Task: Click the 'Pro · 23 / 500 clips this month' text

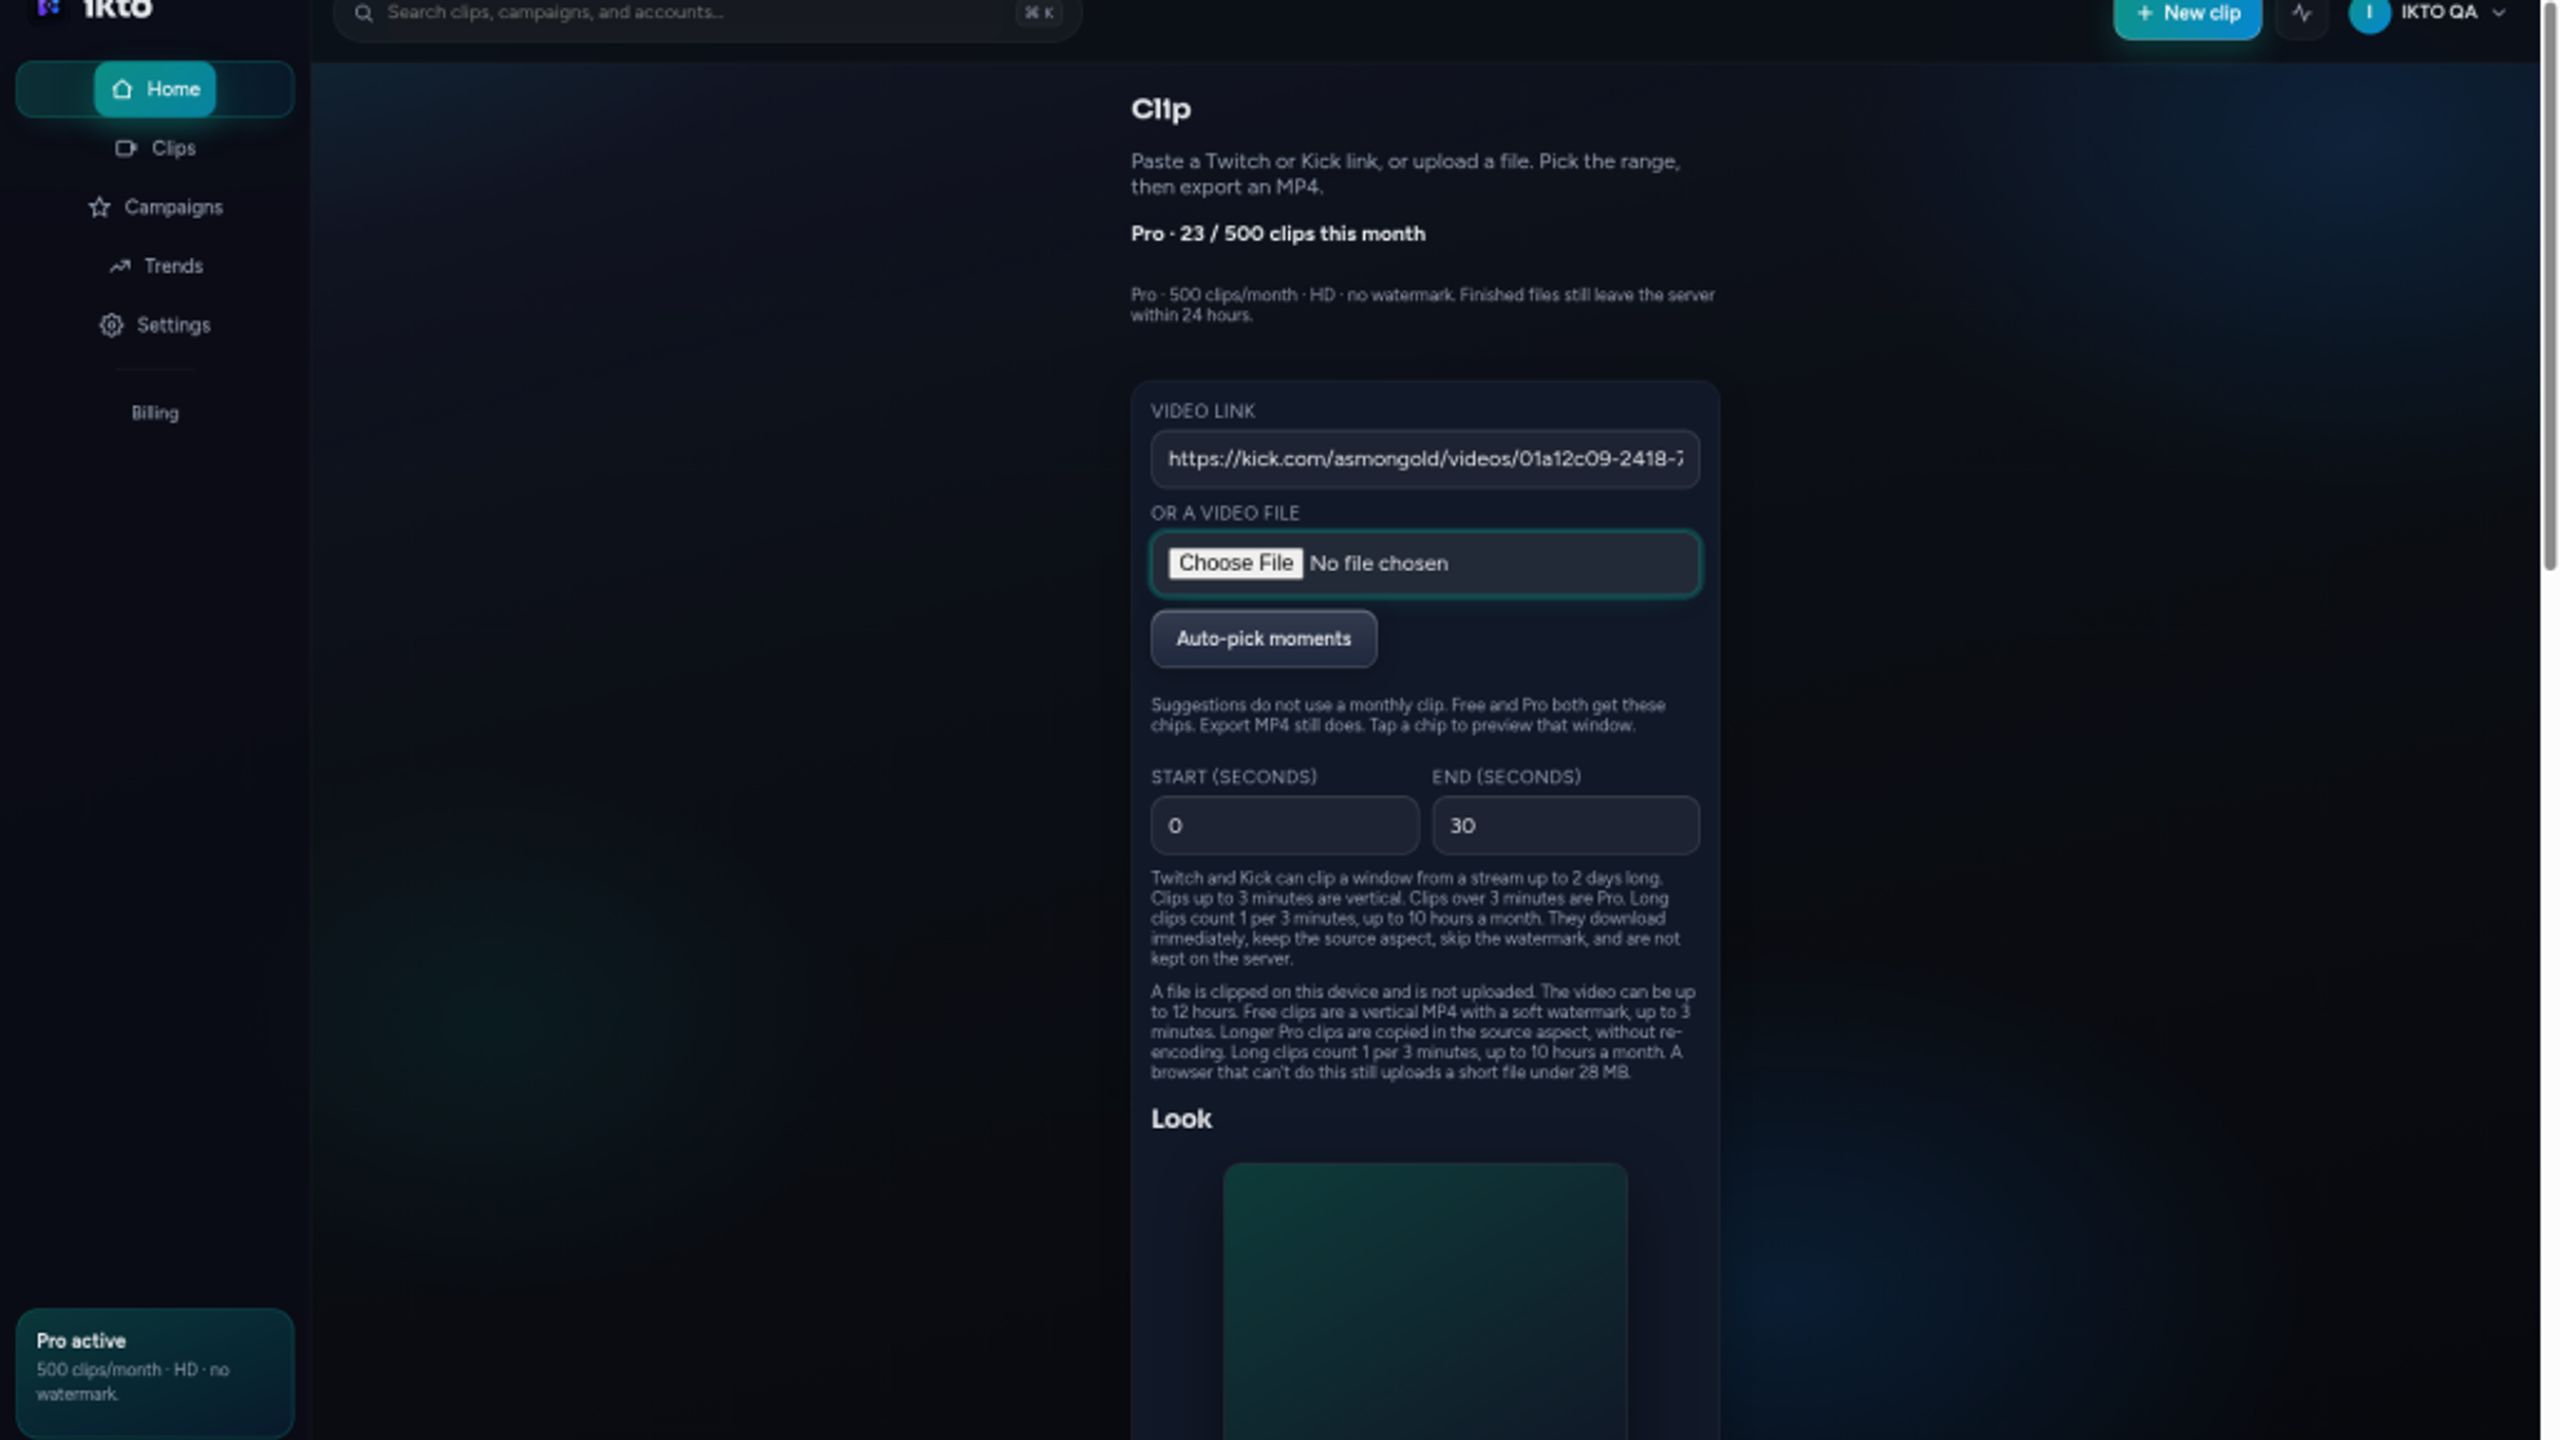Action: point(1278,234)
